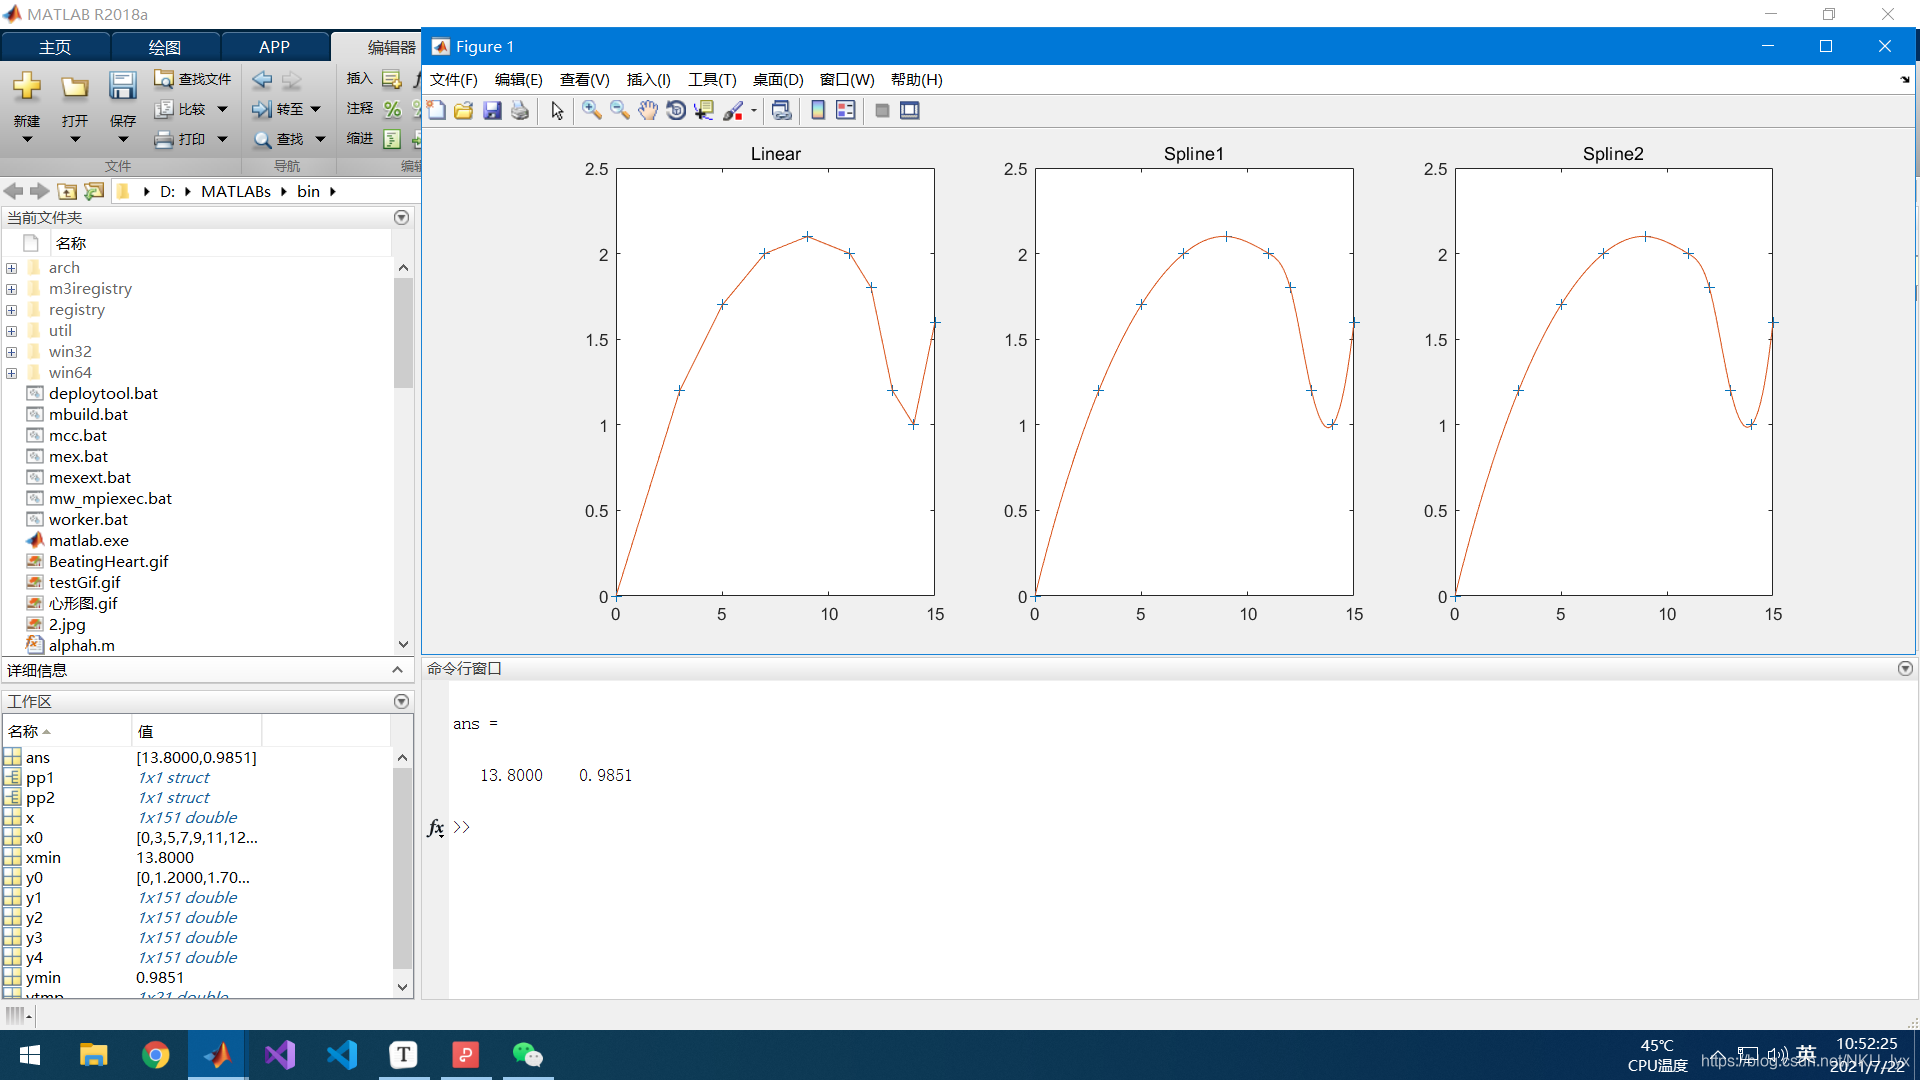
Task: Open the Command Window actions dropdown
Action: pyautogui.click(x=1905, y=668)
